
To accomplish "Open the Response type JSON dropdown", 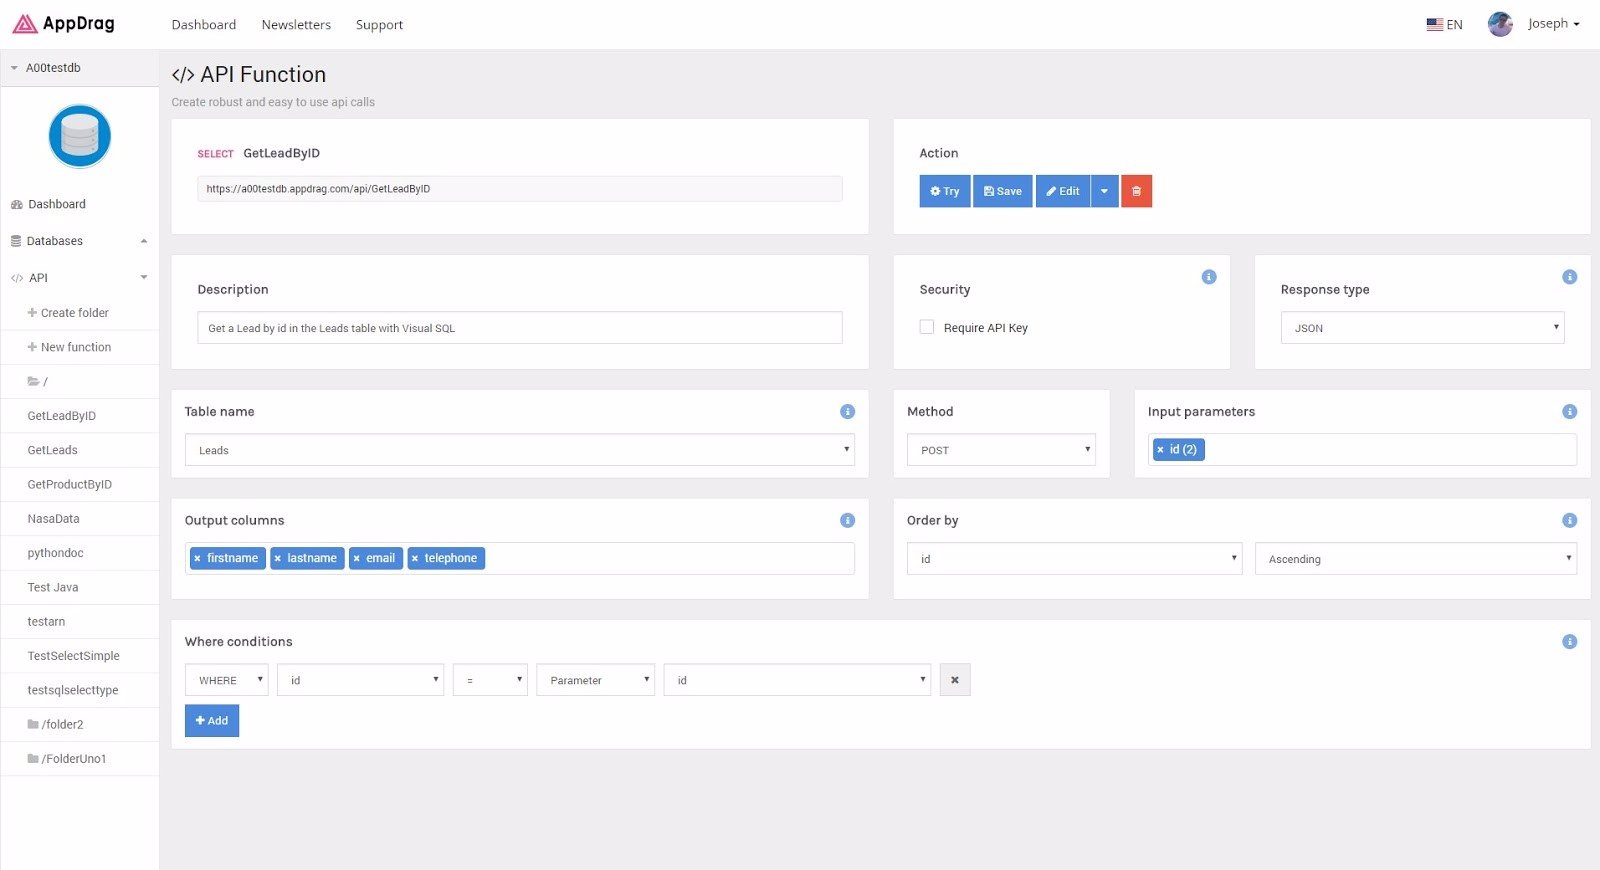I will [x=1421, y=328].
